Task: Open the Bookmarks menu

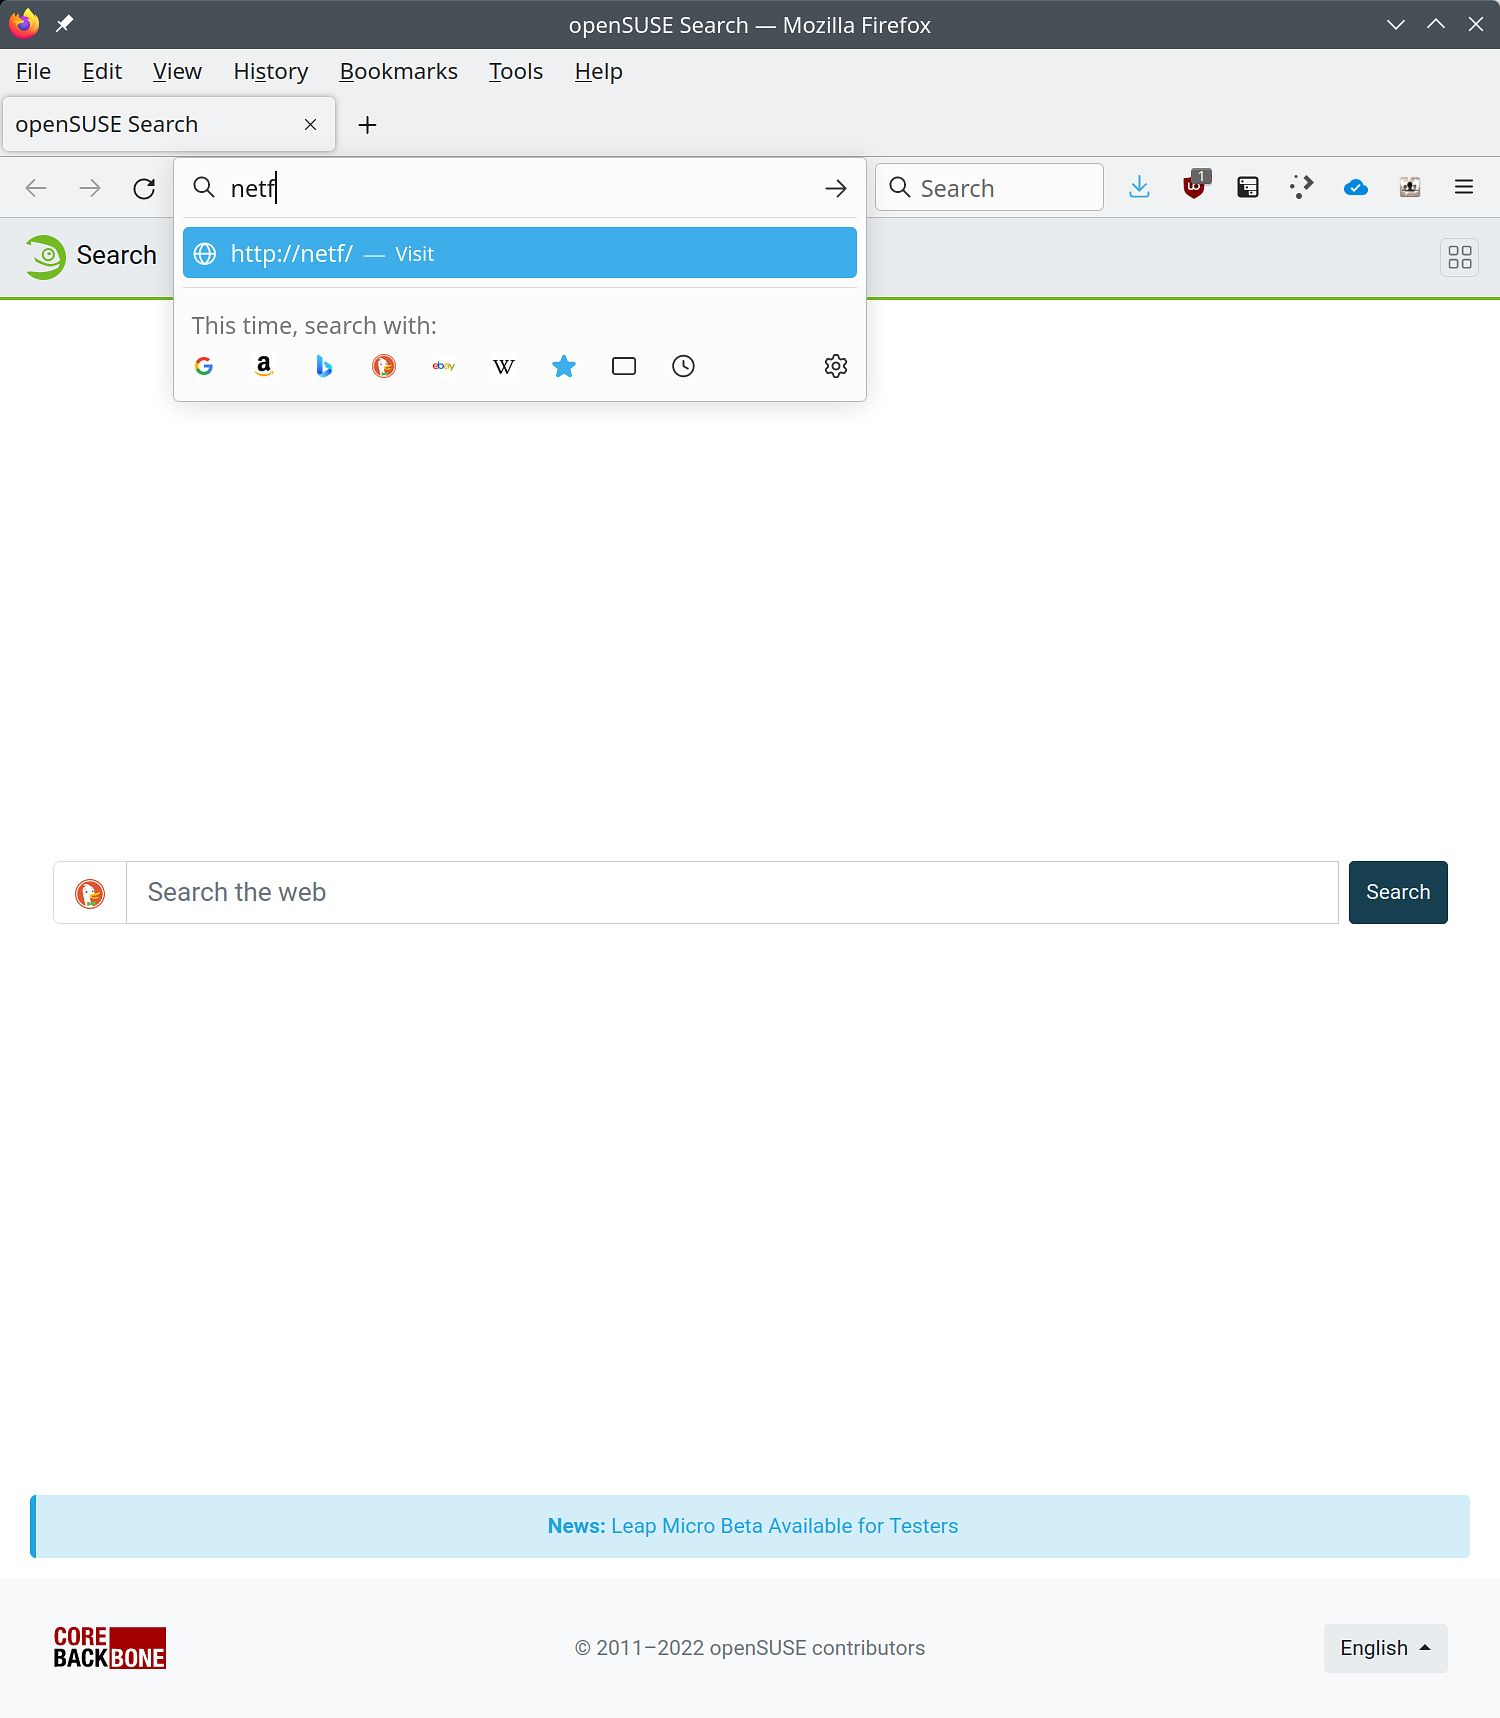Action: click(399, 72)
